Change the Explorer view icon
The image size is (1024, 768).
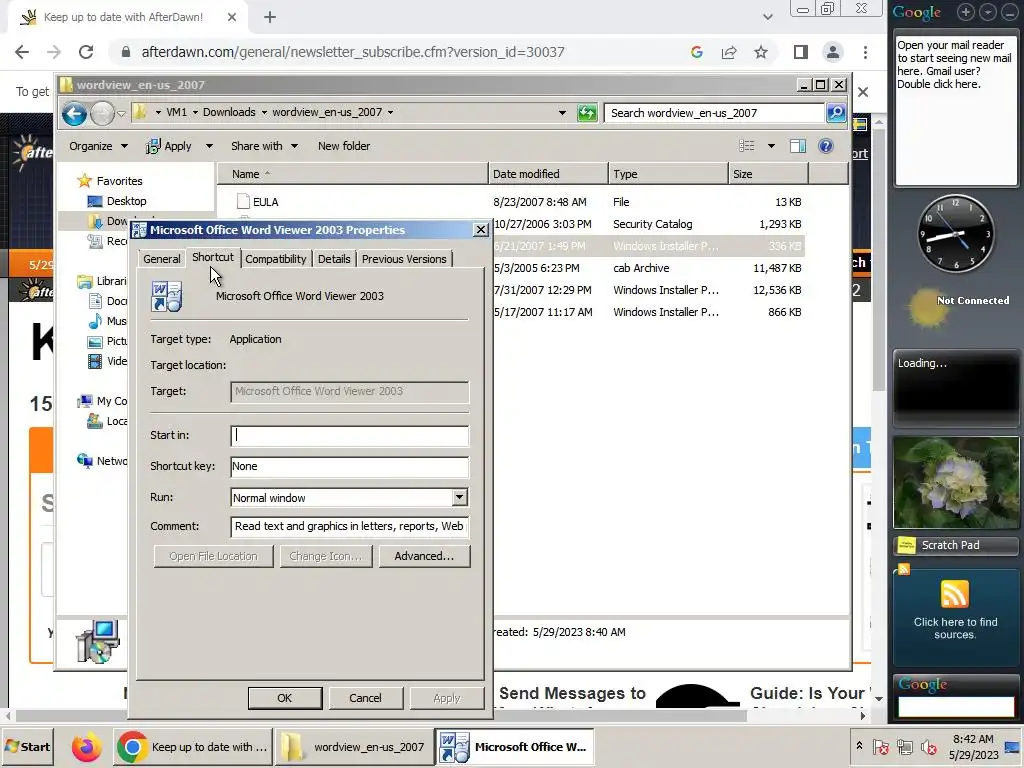[x=746, y=146]
